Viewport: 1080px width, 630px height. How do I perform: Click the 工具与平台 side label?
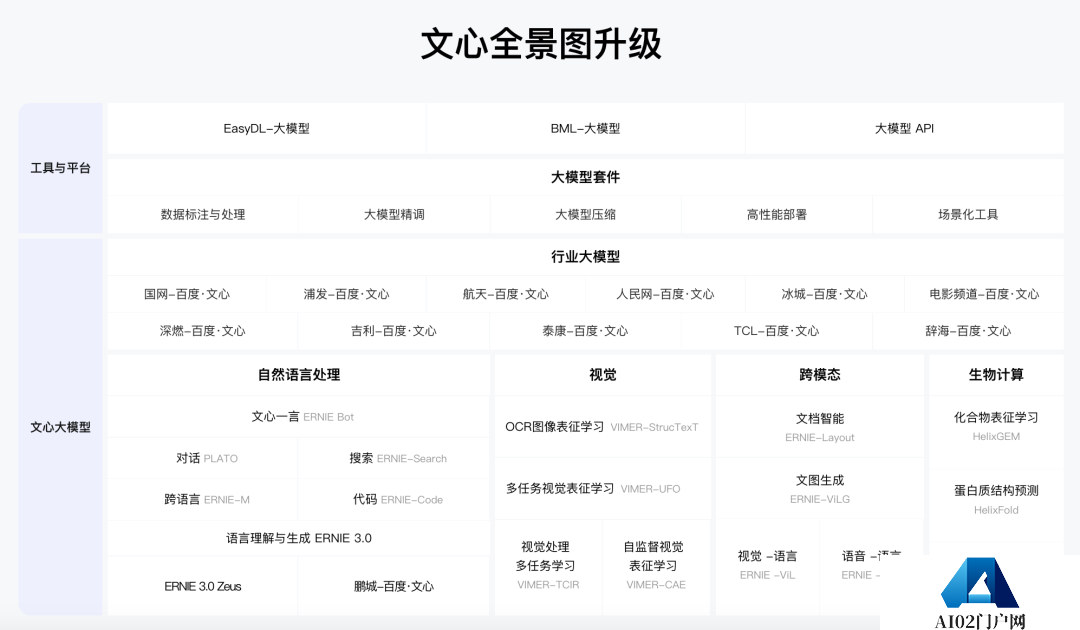click(x=61, y=168)
